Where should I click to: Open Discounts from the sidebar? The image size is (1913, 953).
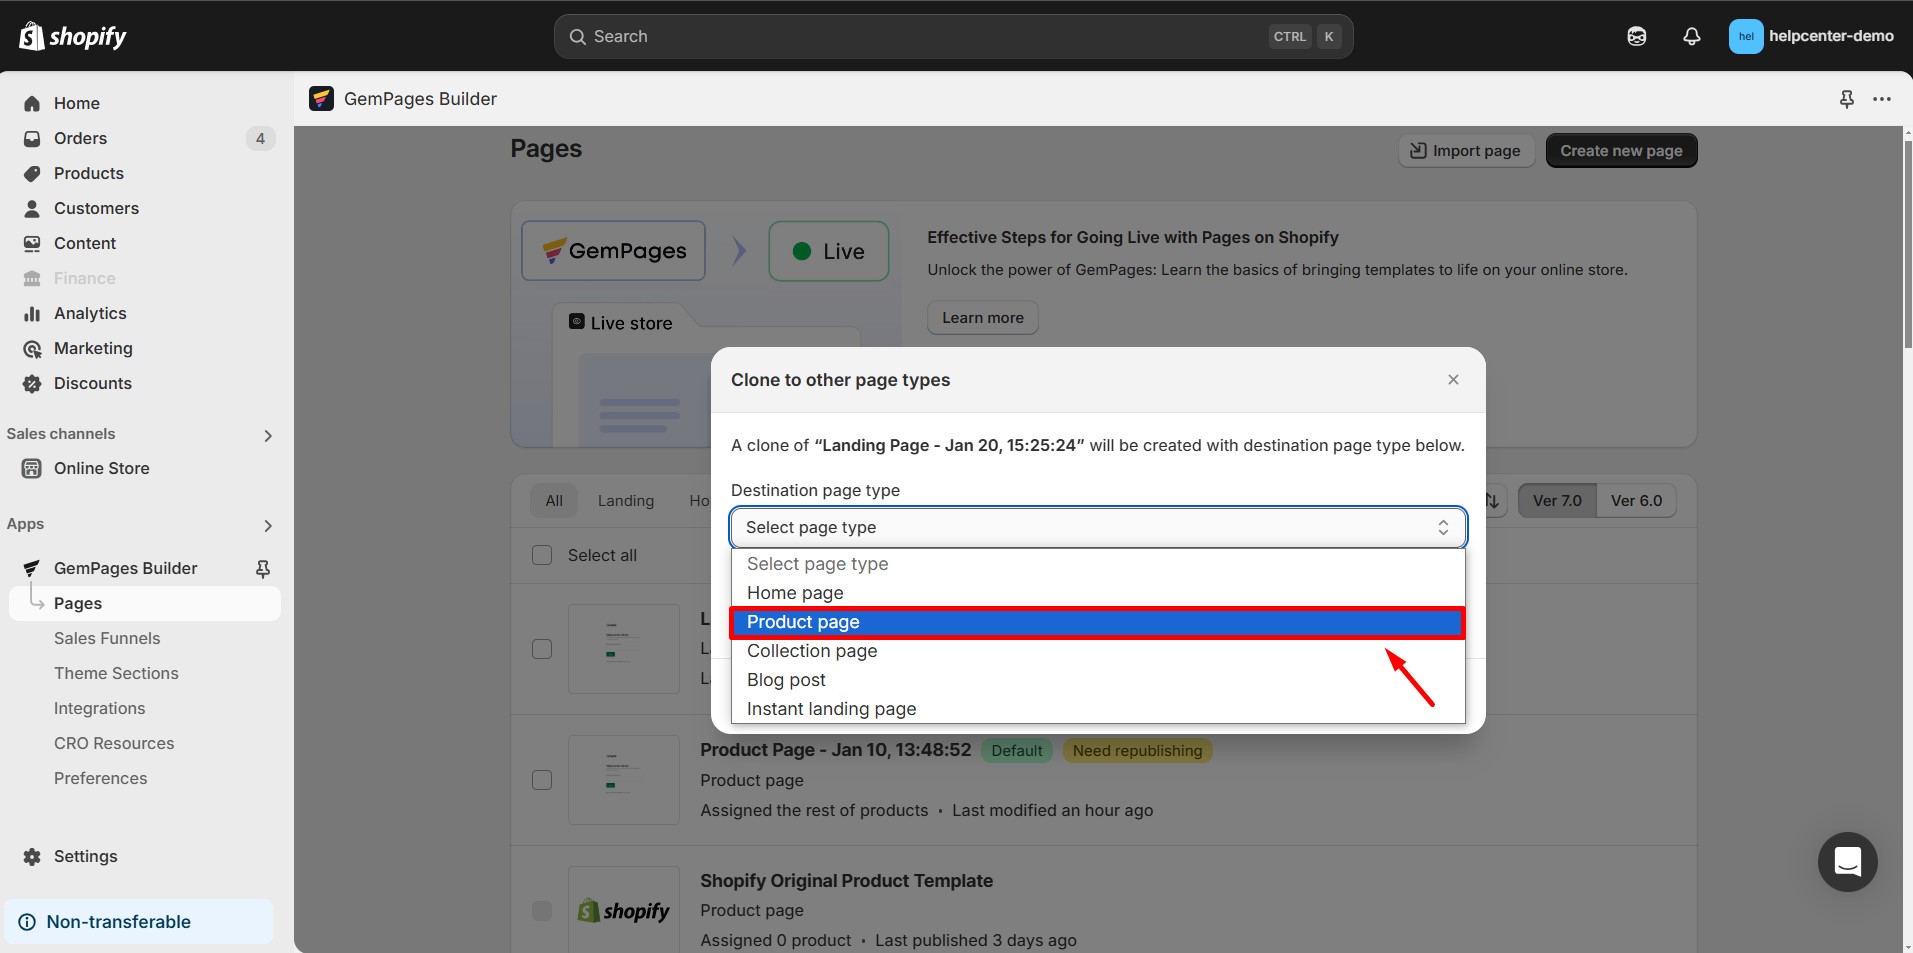tap(93, 383)
